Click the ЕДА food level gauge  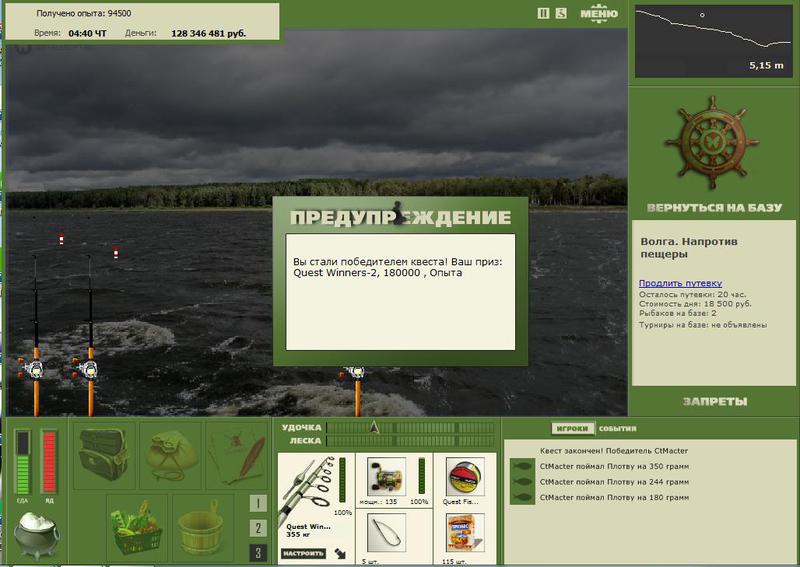(23, 463)
